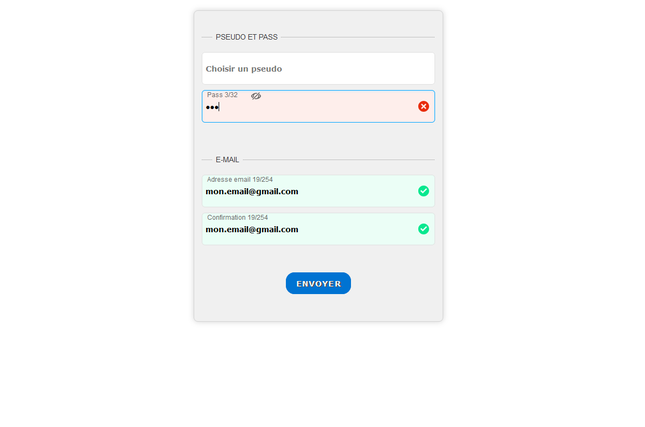The image size is (645, 427).
Task: Click the "PSEUDO ET PASS" section legend
Action: pyautogui.click(x=246, y=37)
